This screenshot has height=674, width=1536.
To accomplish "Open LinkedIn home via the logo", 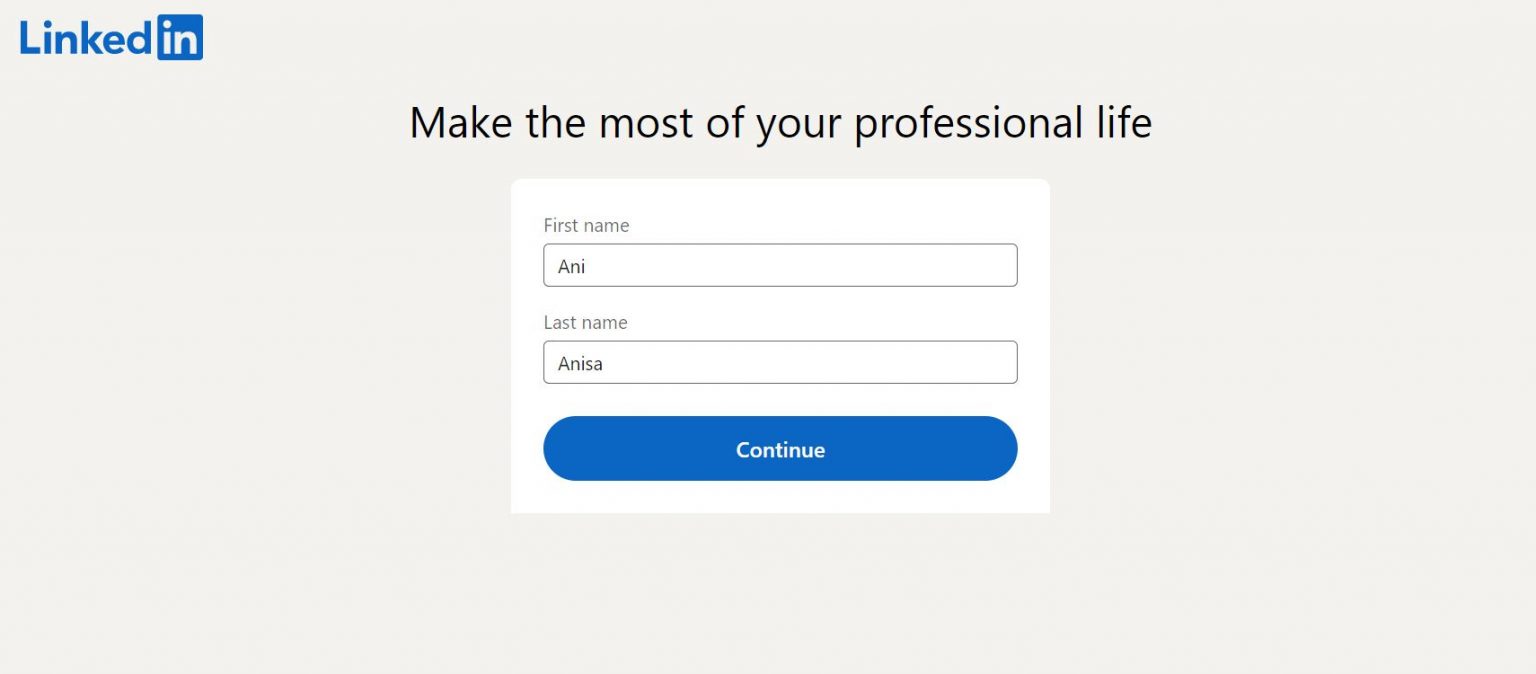I will (x=110, y=36).
